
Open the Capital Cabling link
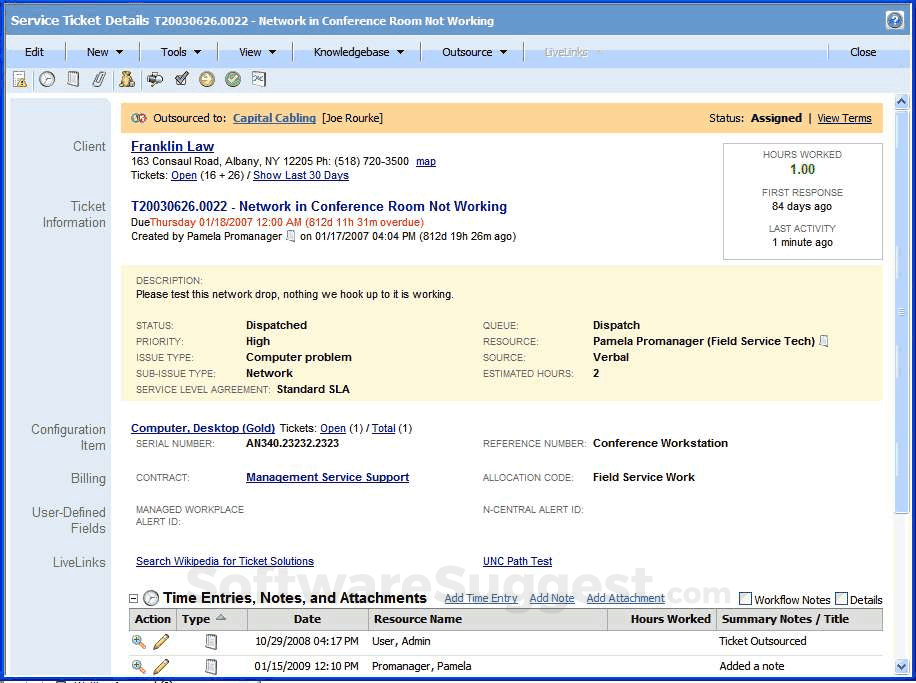point(273,118)
